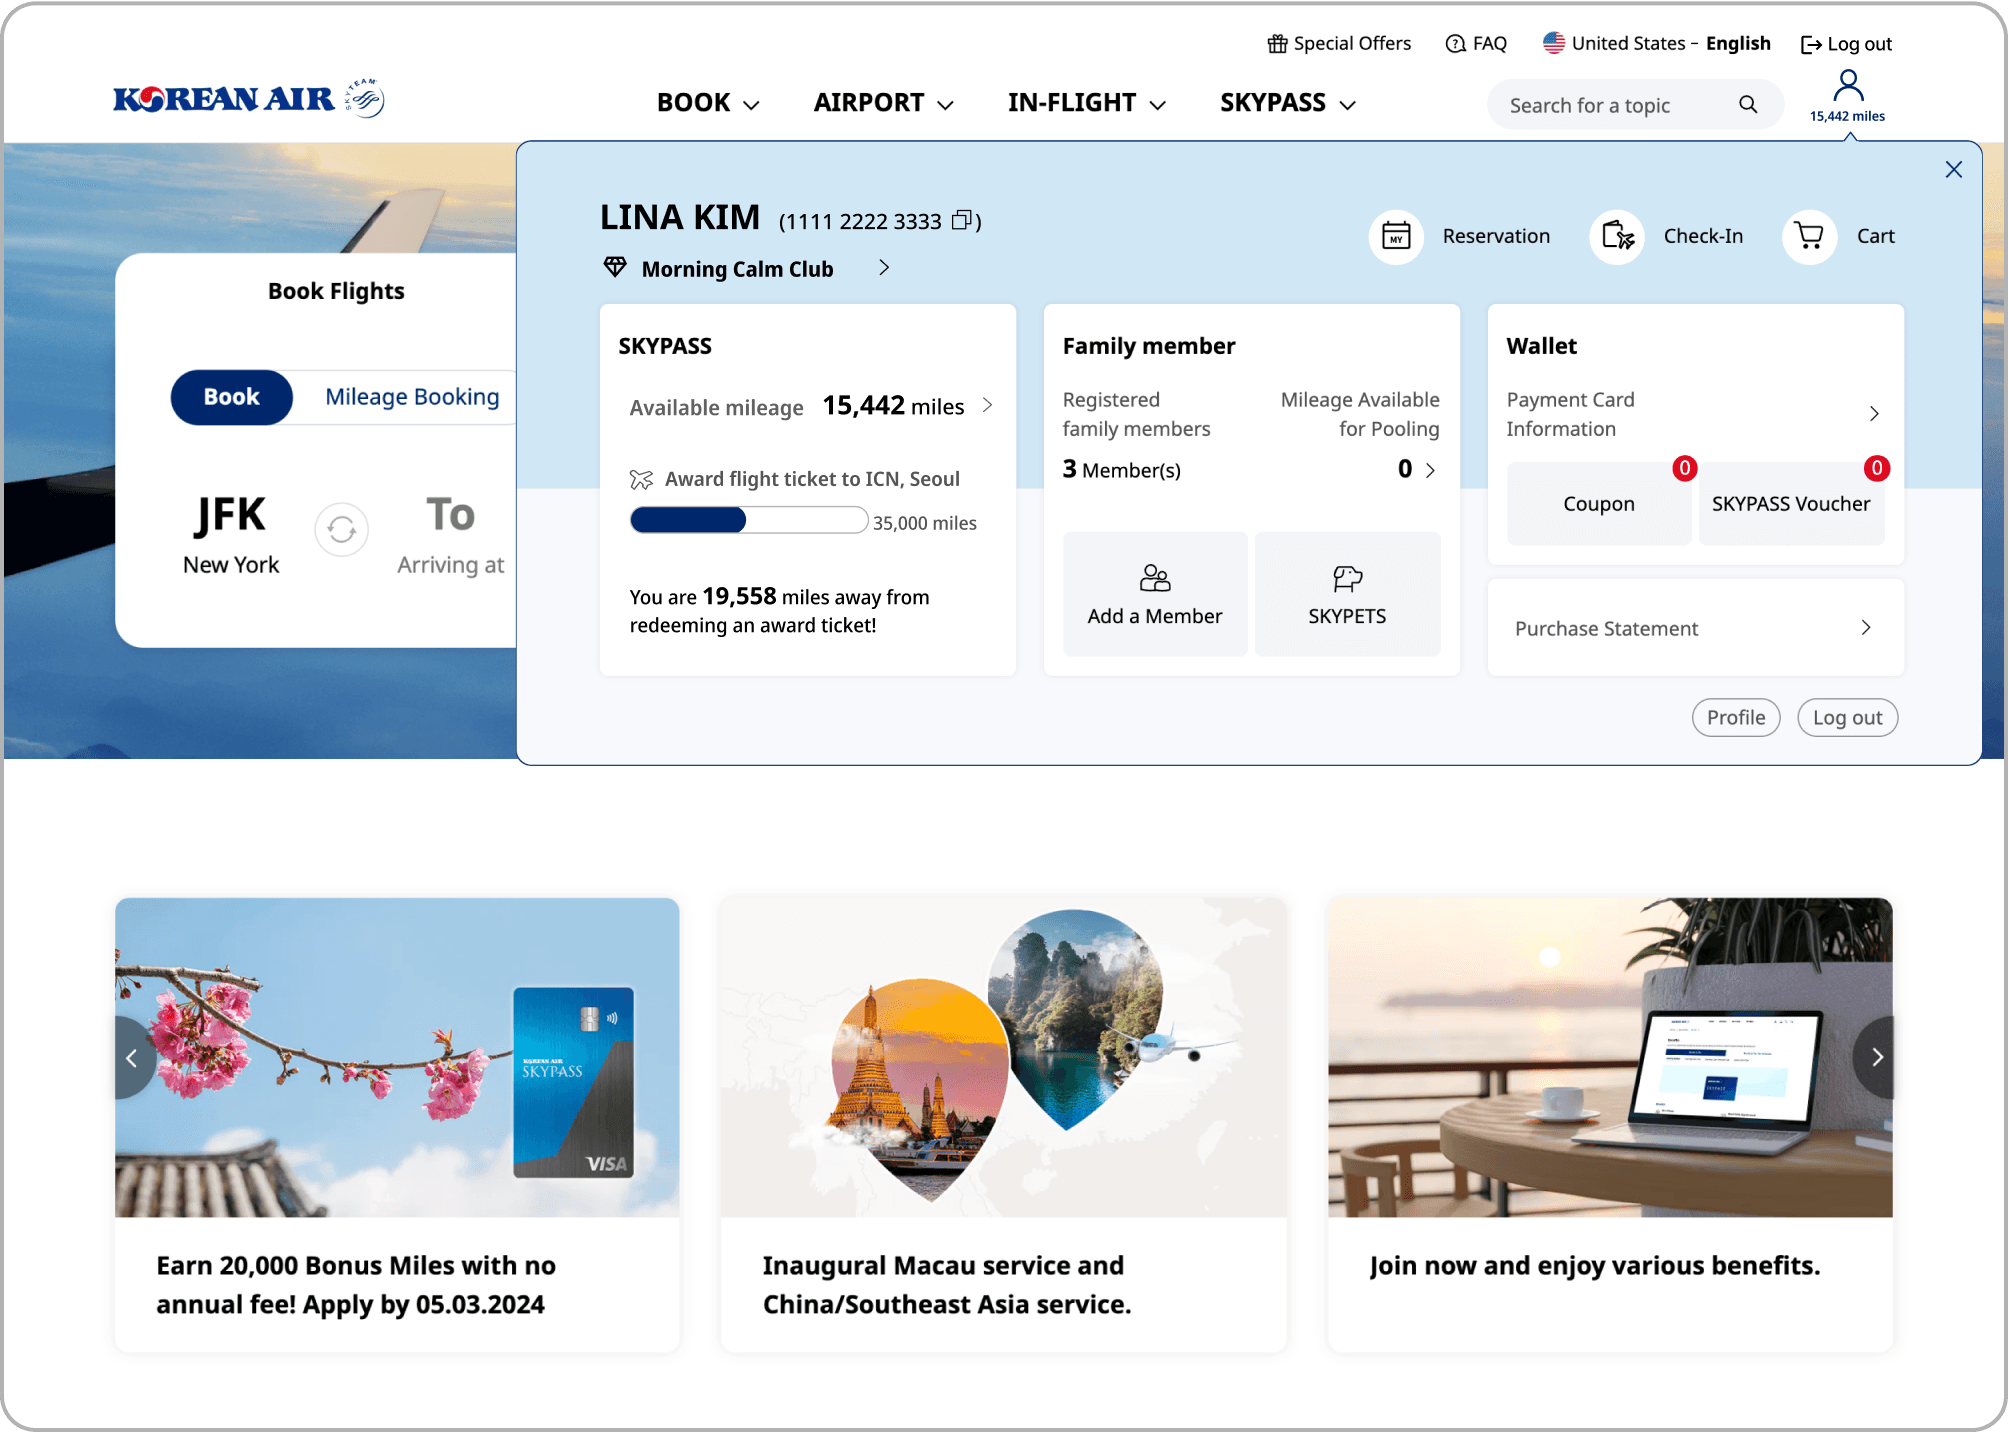Click the user profile icon with miles
Image resolution: width=2008 pixels, height=1432 pixels.
[x=1848, y=96]
